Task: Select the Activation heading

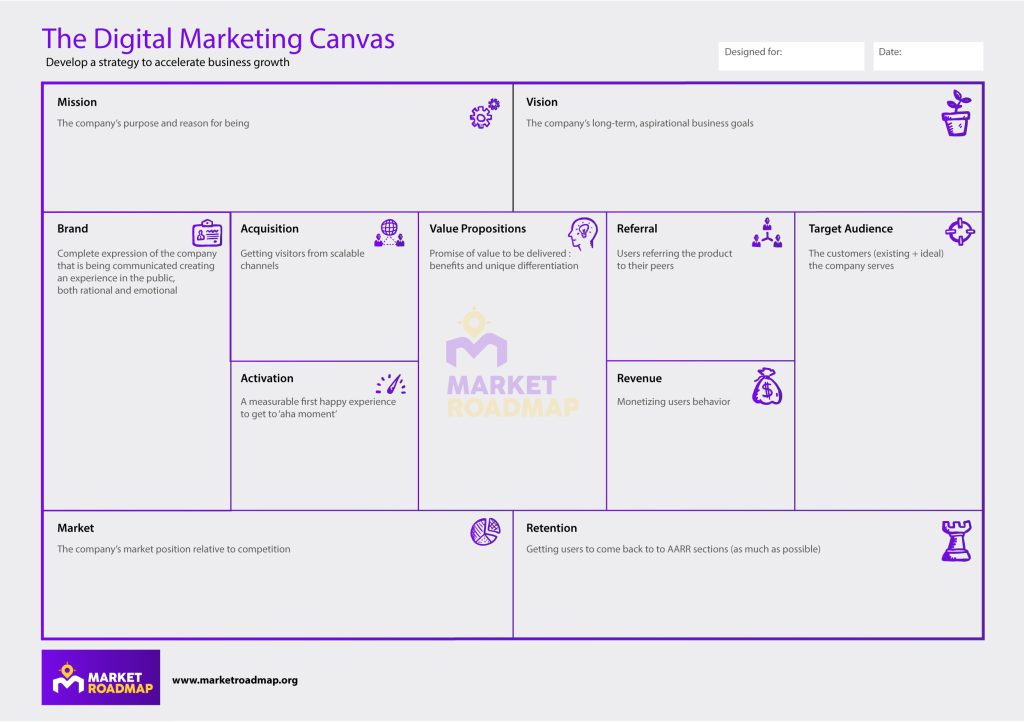Action: click(266, 378)
